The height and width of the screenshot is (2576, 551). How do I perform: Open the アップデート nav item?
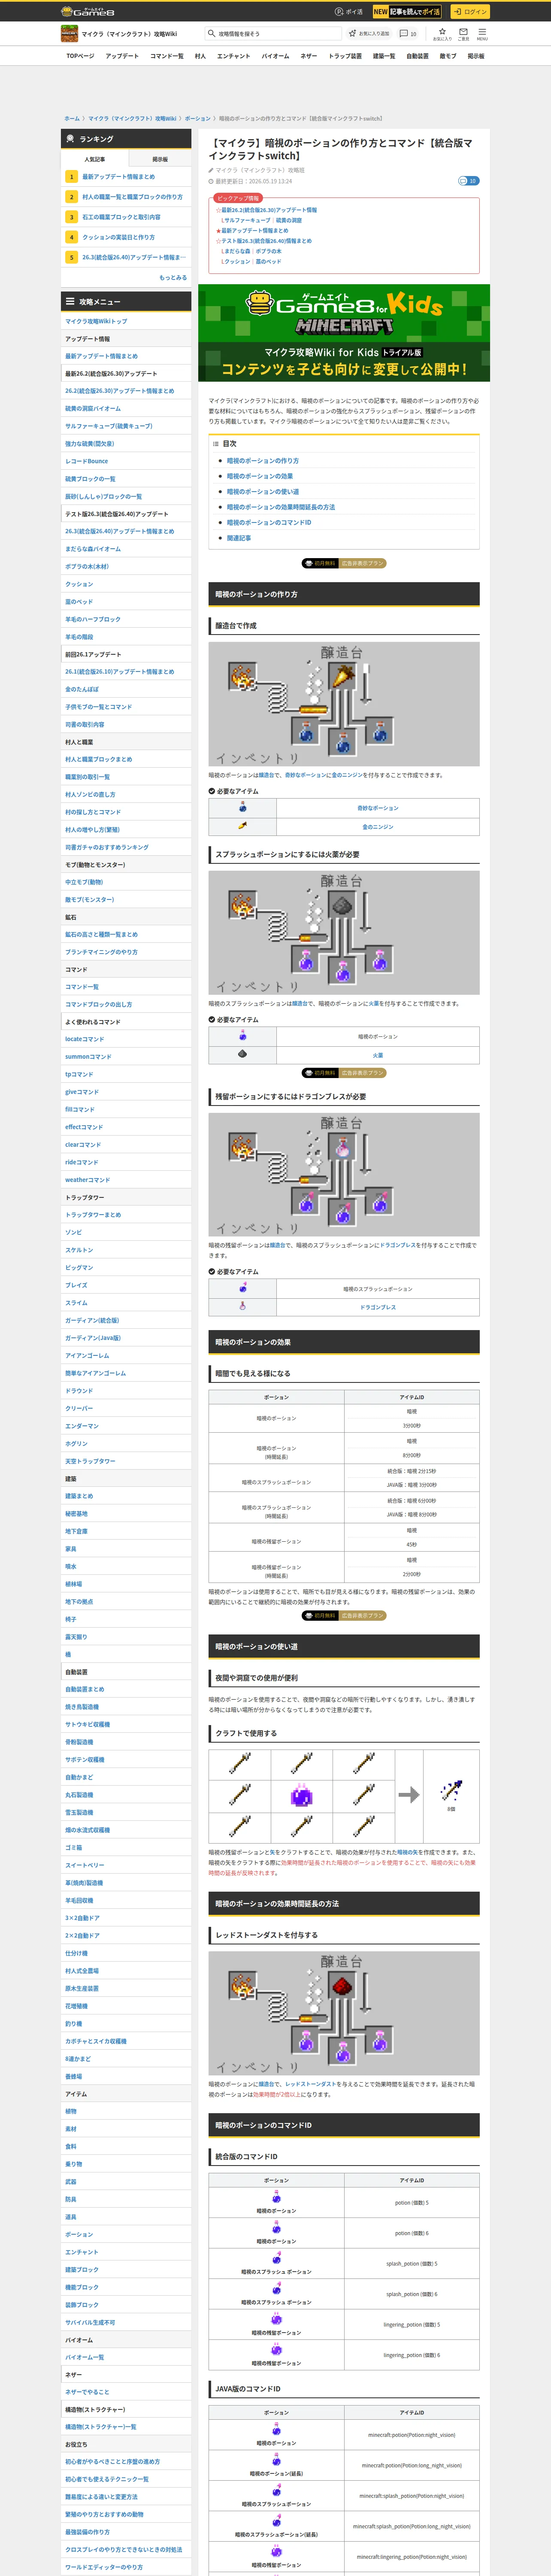point(122,56)
